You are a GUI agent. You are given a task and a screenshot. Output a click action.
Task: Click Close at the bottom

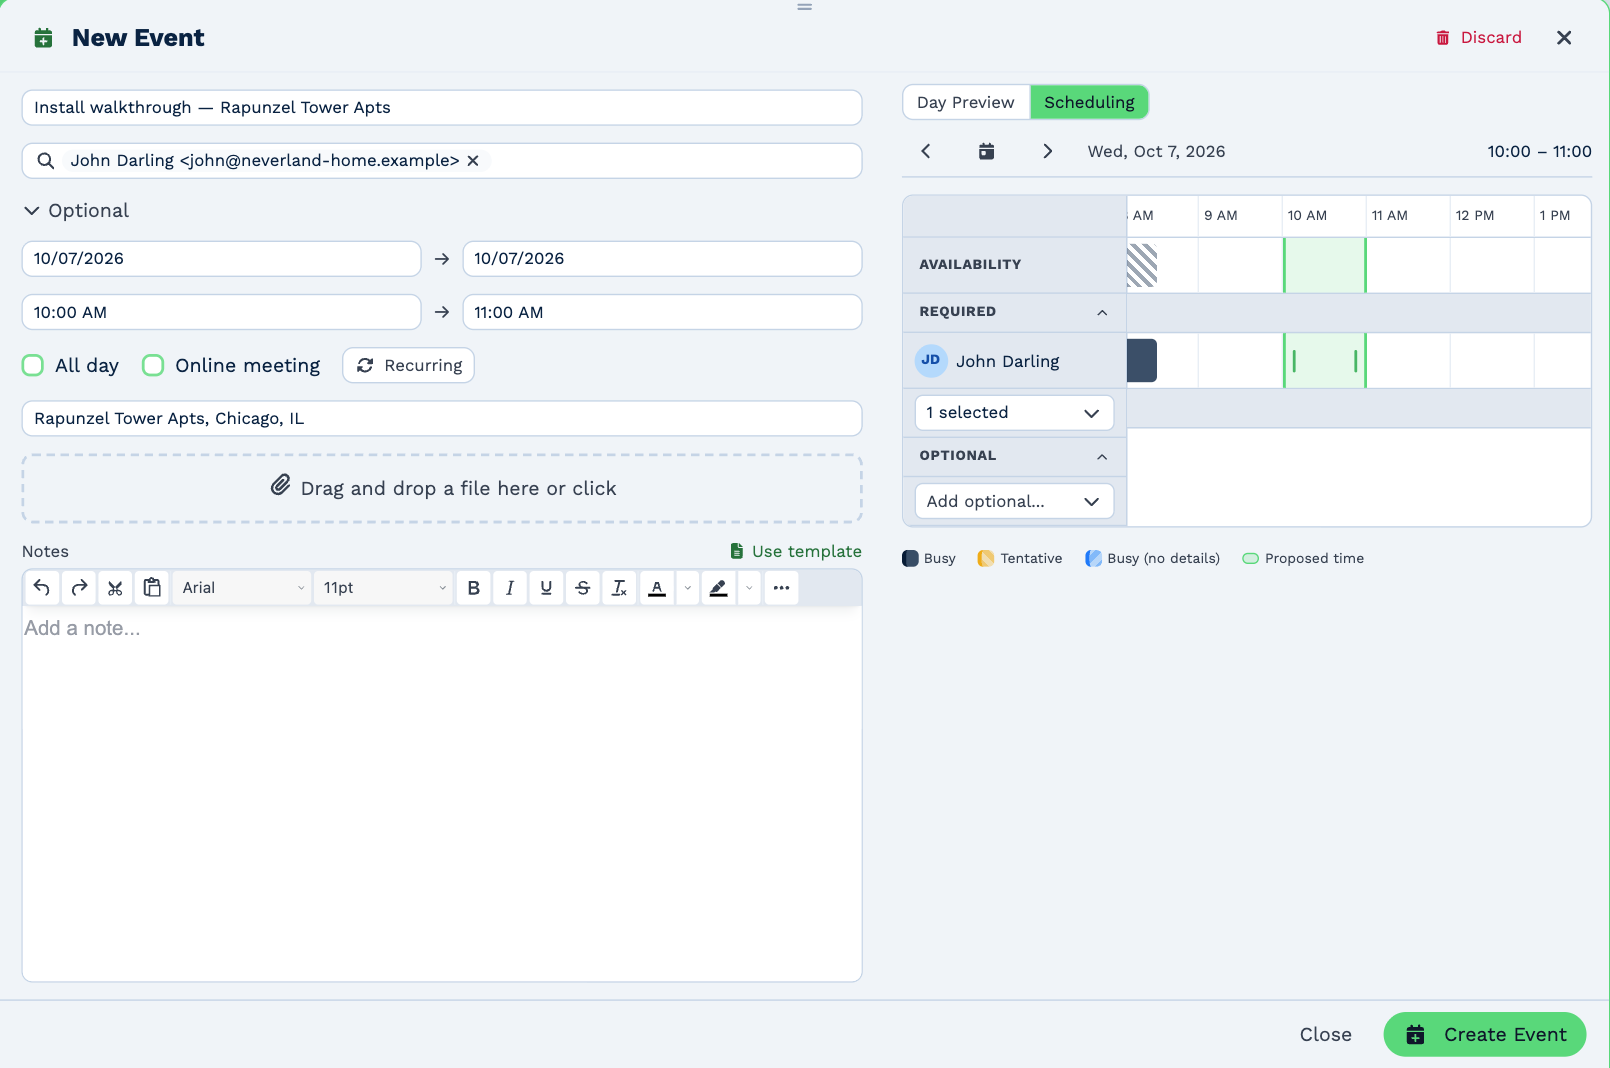click(x=1326, y=1035)
